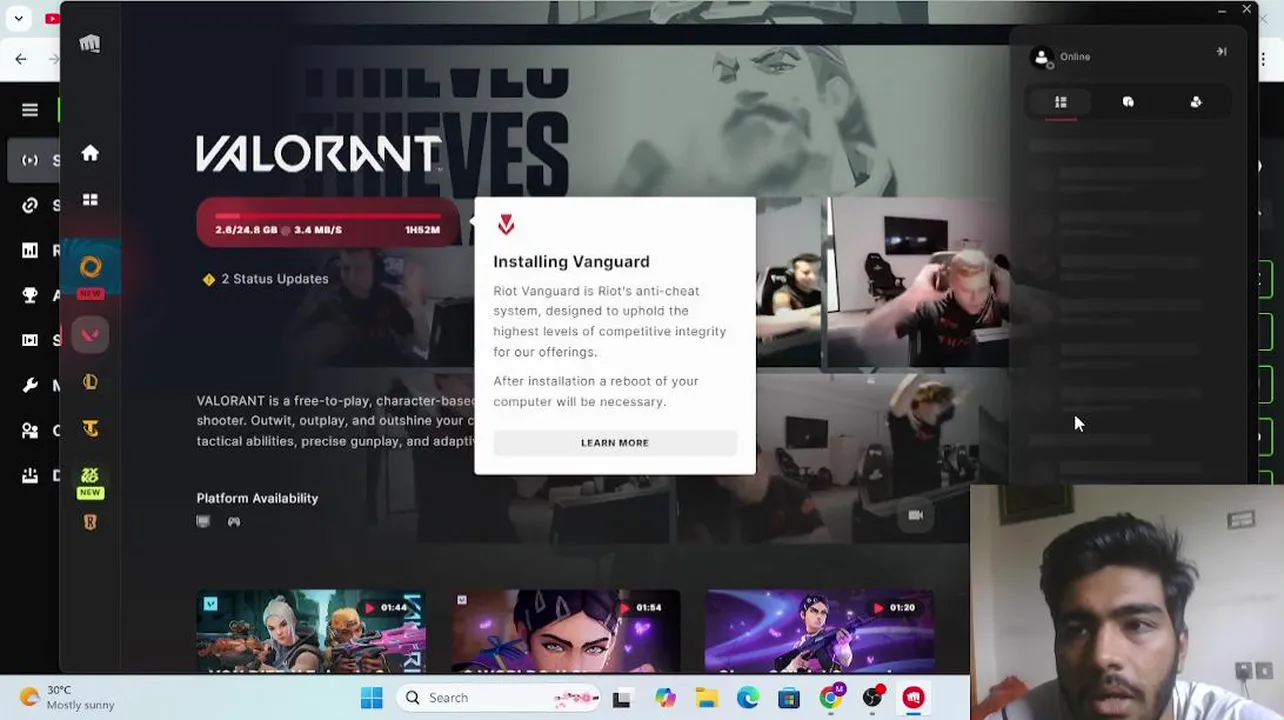The height and width of the screenshot is (720, 1284).
Task: Click the taskbar Search box
Action: 500,698
